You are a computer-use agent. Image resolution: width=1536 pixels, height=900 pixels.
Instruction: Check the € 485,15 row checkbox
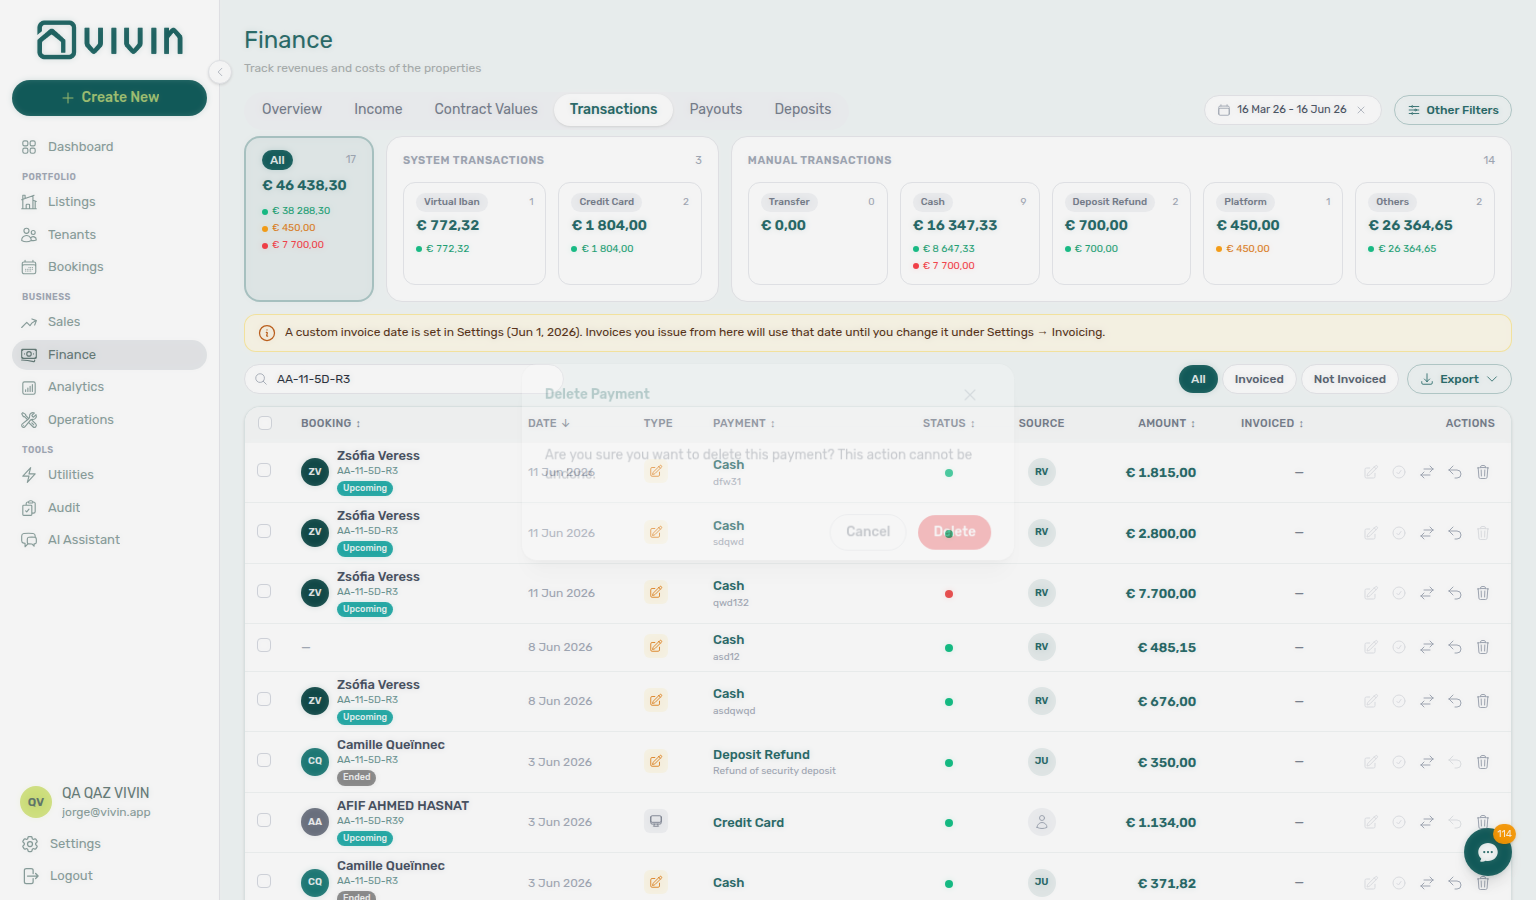tap(264, 645)
